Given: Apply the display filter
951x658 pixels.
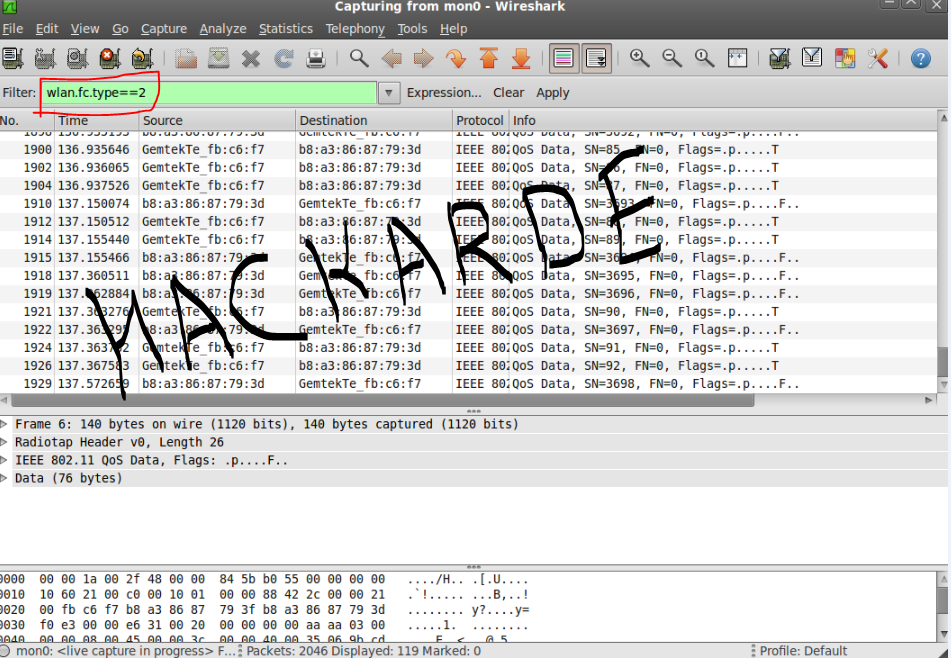Looking at the screenshot, I should (553, 93).
